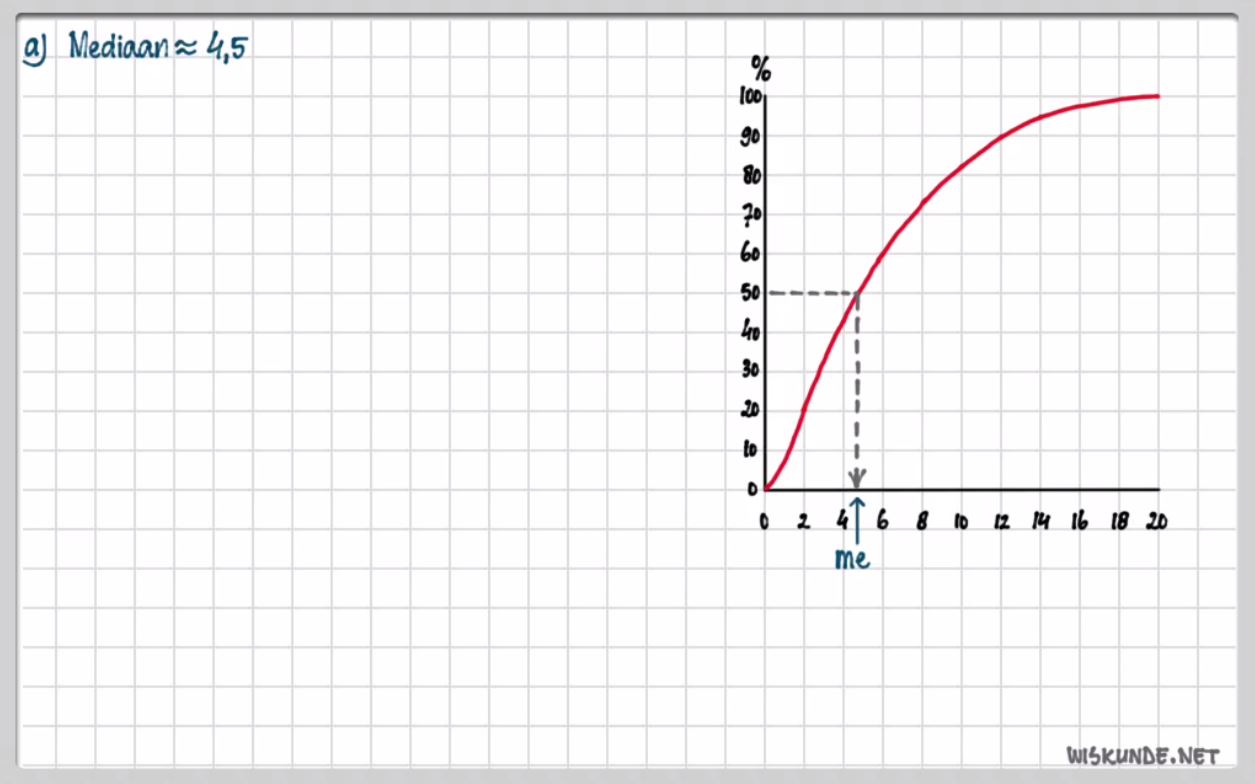This screenshot has width=1255, height=784.
Task: Select the "16" label on the horizontal axis
Action: pos(1079,521)
